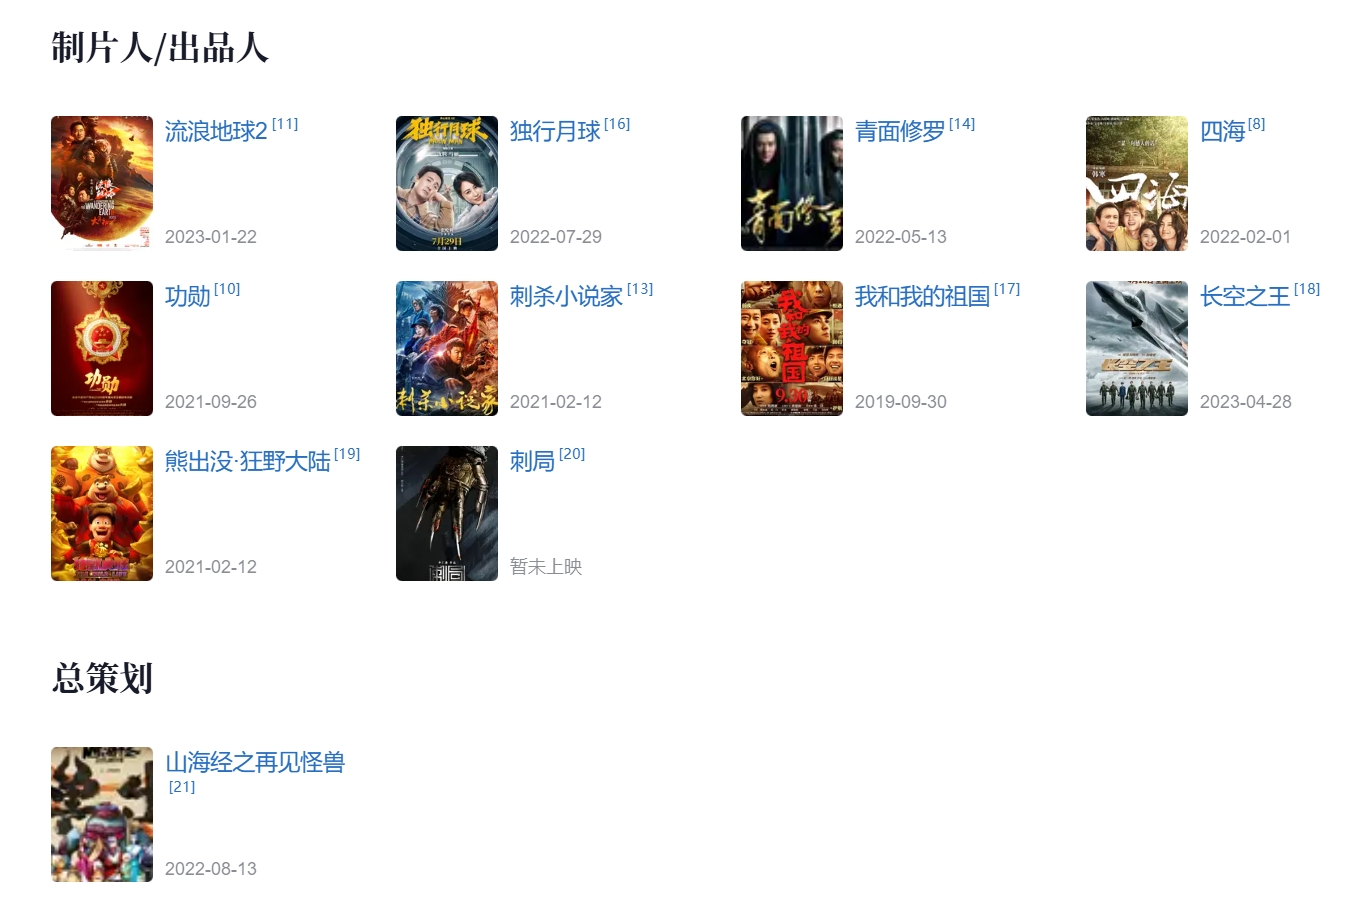This screenshot has height=924, width=1351.
Task: Click footnote [20] next to 刺局
Action: point(572,454)
